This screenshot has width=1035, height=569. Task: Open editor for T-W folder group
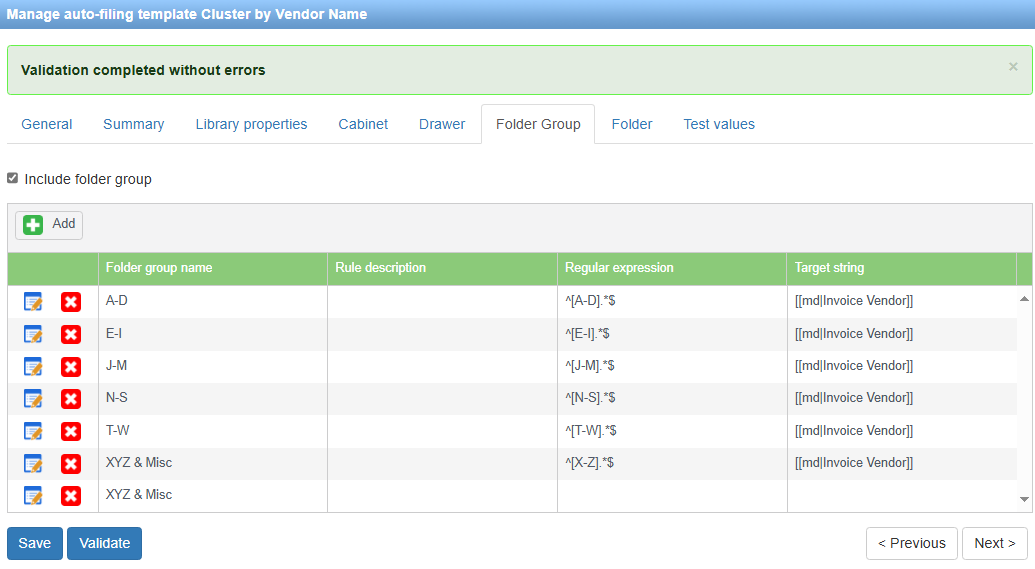click(33, 431)
